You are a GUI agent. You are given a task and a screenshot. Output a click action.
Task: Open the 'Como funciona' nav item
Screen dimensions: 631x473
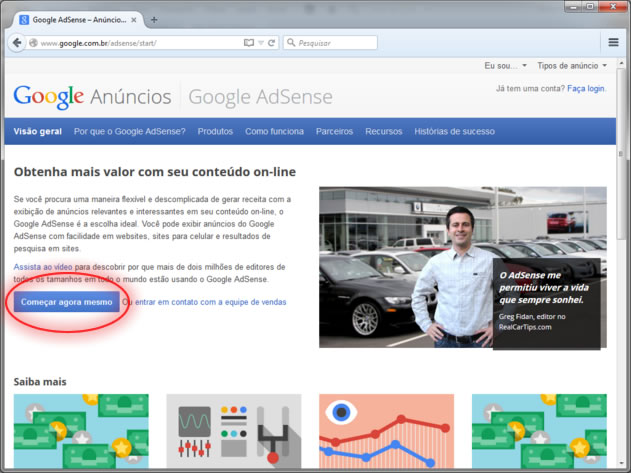[274, 131]
